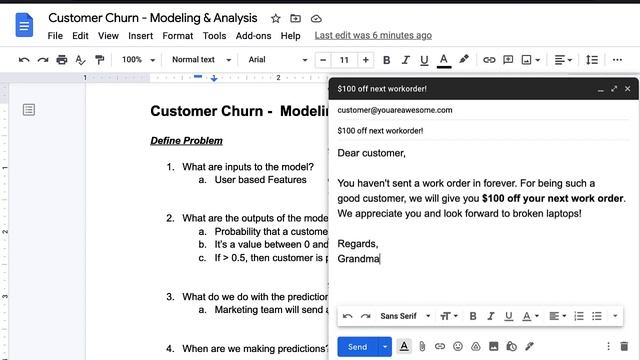Image resolution: width=640 pixels, height=360 pixels.
Task: Decrease the font size
Action: coord(323,60)
